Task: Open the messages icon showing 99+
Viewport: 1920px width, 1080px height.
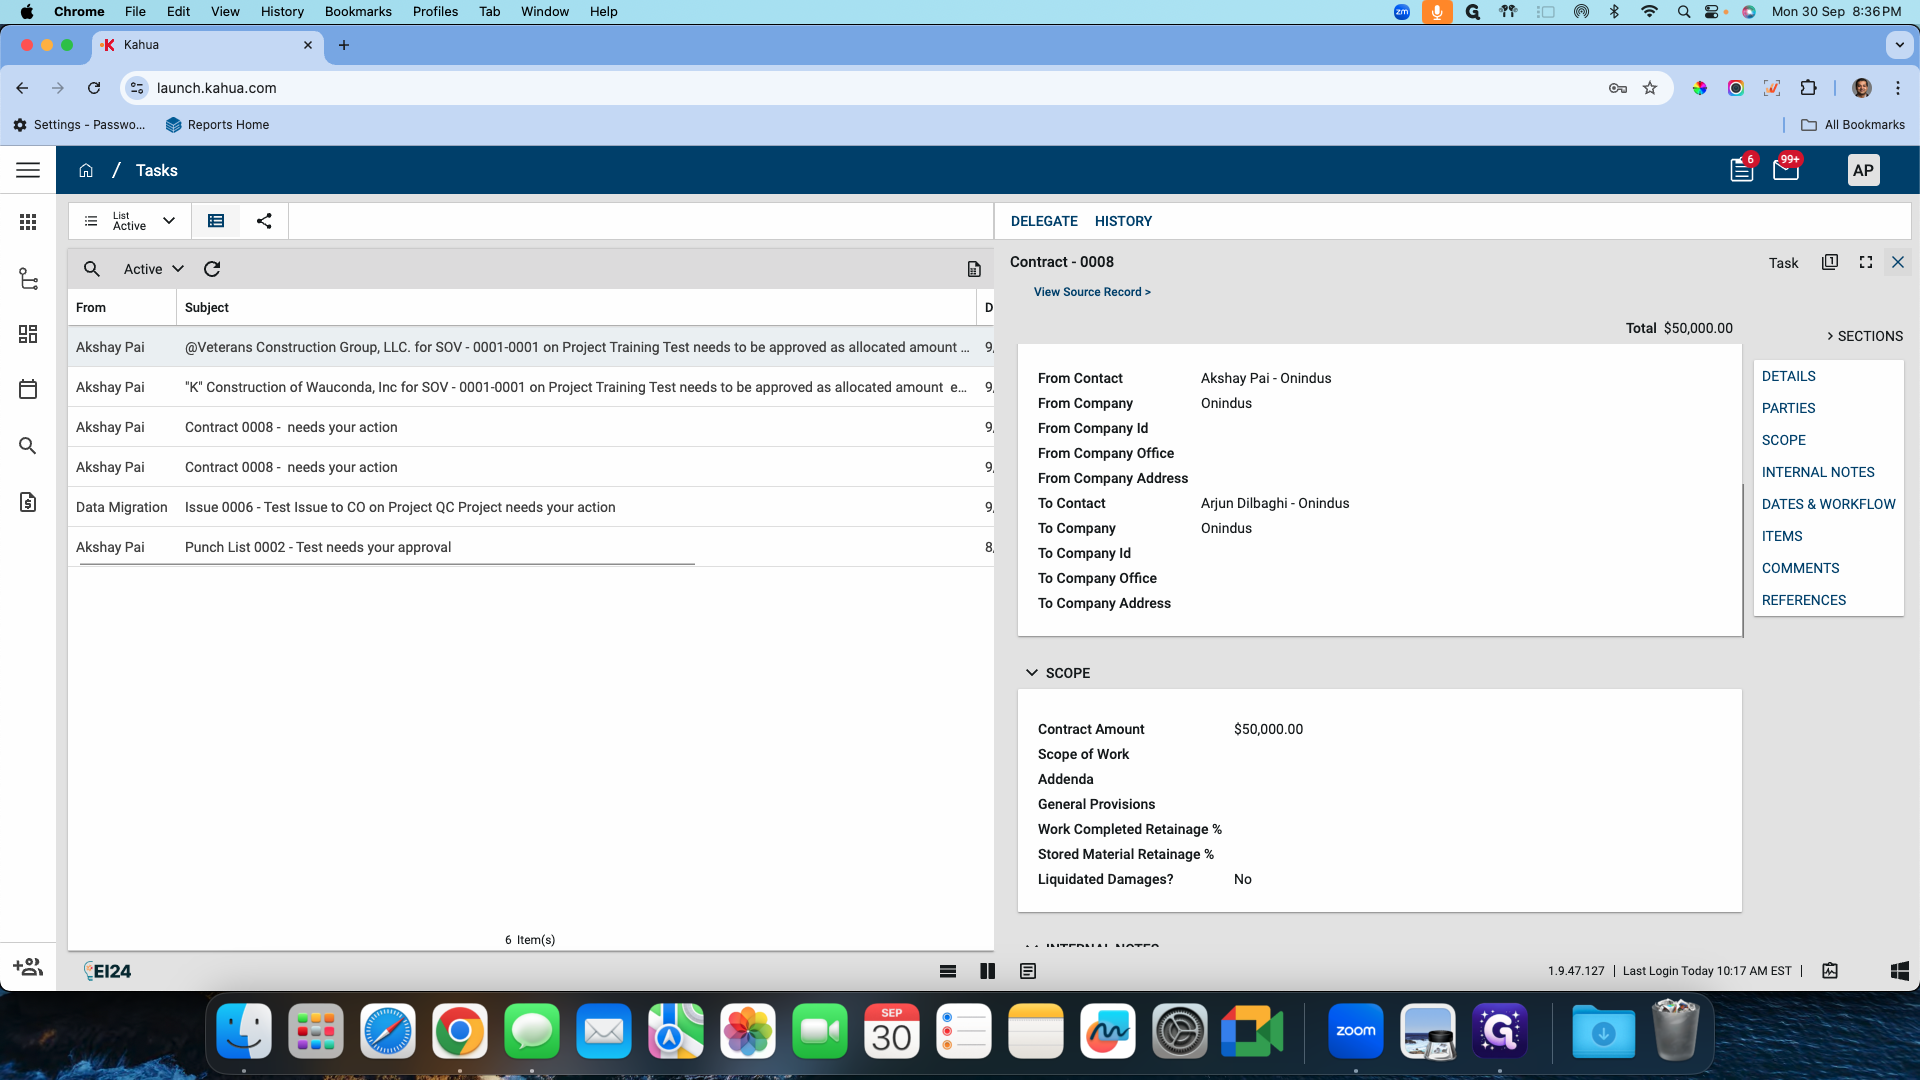Action: pos(1785,170)
